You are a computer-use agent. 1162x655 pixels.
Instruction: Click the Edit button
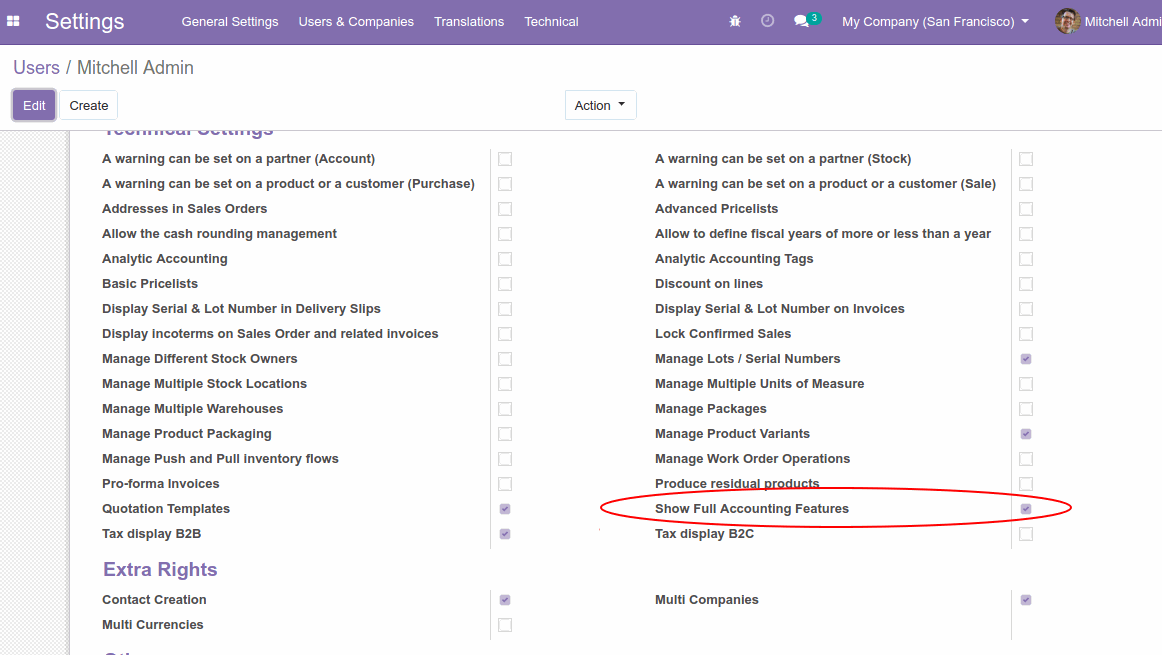pyautogui.click(x=34, y=105)
